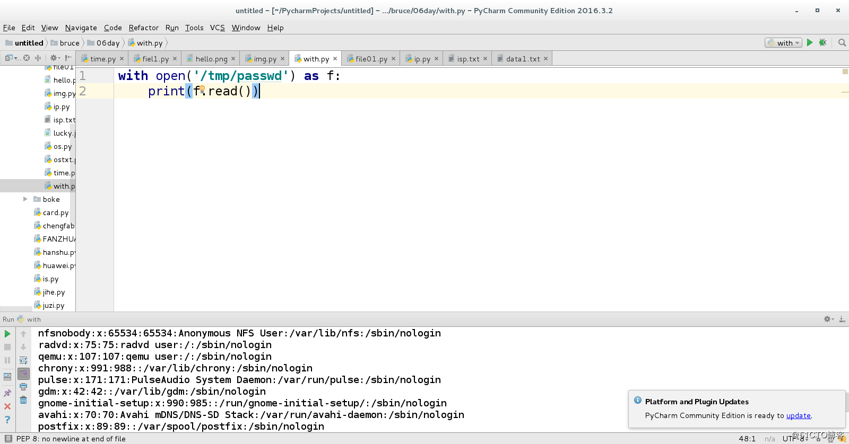
Task: Click the Pause Output icon in Run panel
Action: pos(8,360)
